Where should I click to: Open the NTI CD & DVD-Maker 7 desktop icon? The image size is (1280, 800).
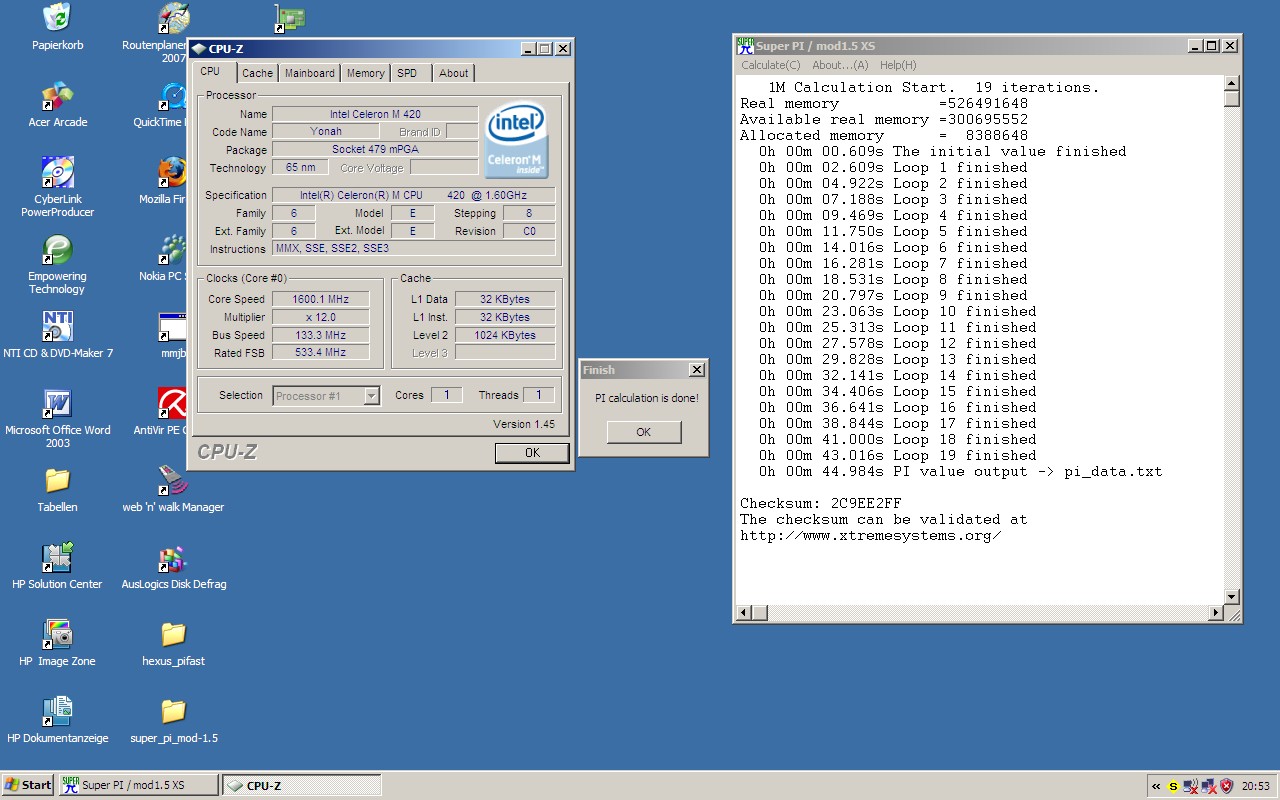coord(57,327)
